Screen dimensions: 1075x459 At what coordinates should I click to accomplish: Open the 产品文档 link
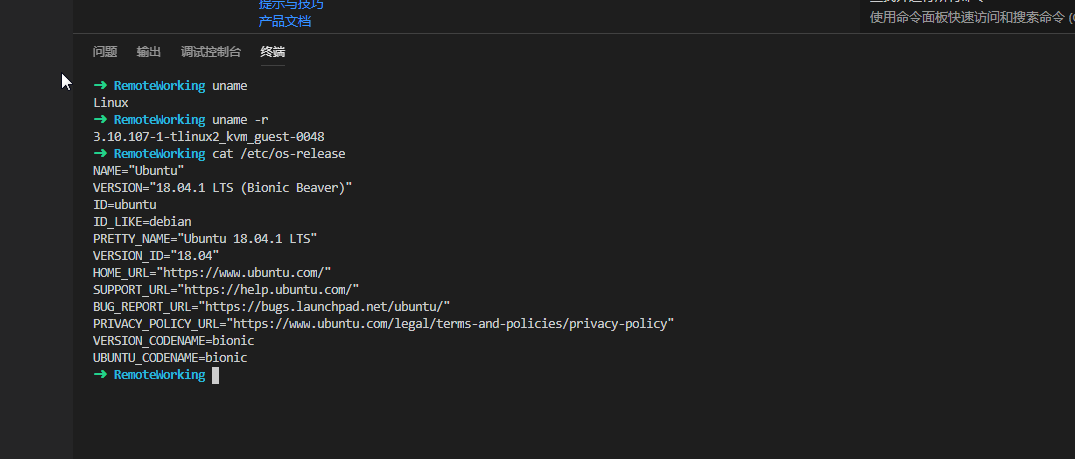click(285, 21)
